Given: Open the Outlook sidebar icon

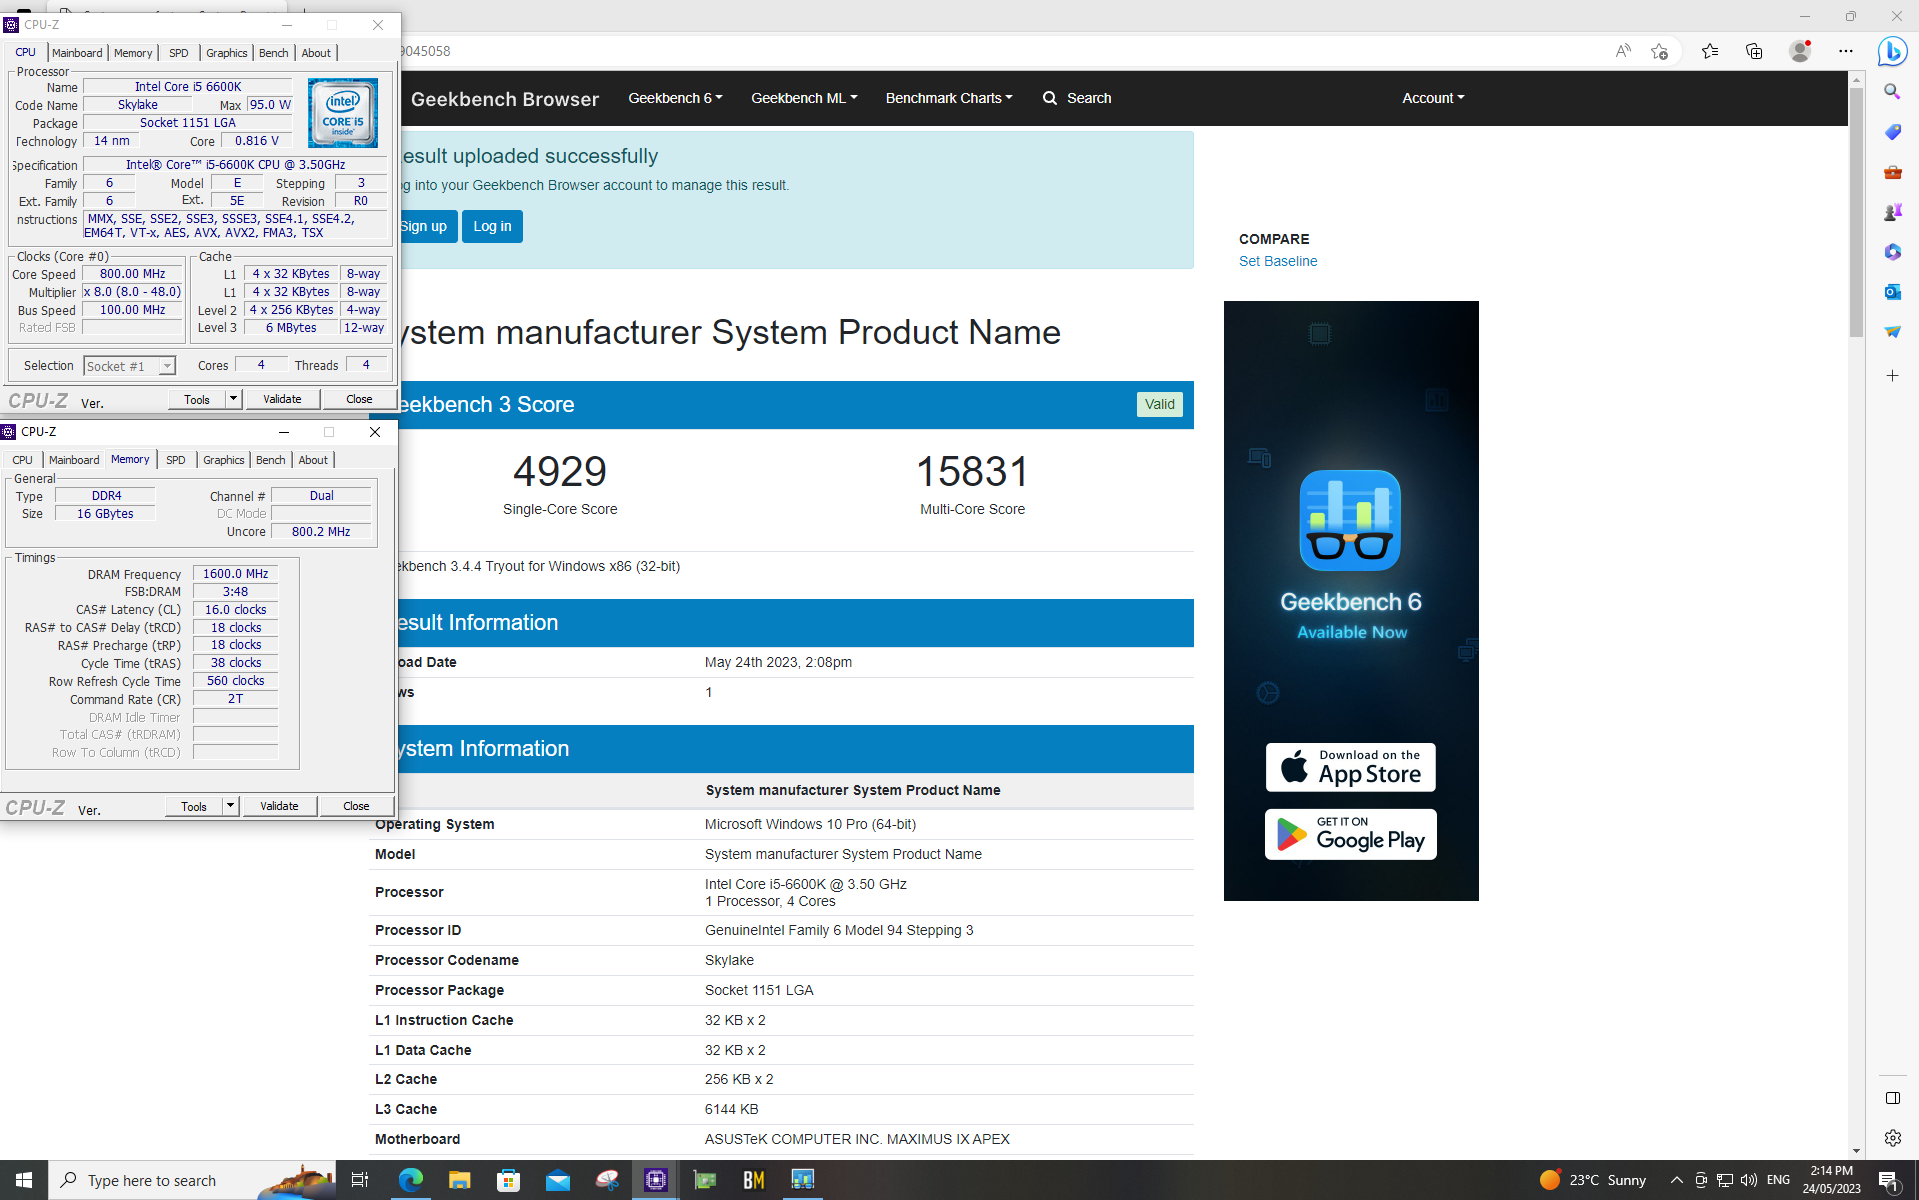Looking at the screenshot, I should click(1892, 292).
